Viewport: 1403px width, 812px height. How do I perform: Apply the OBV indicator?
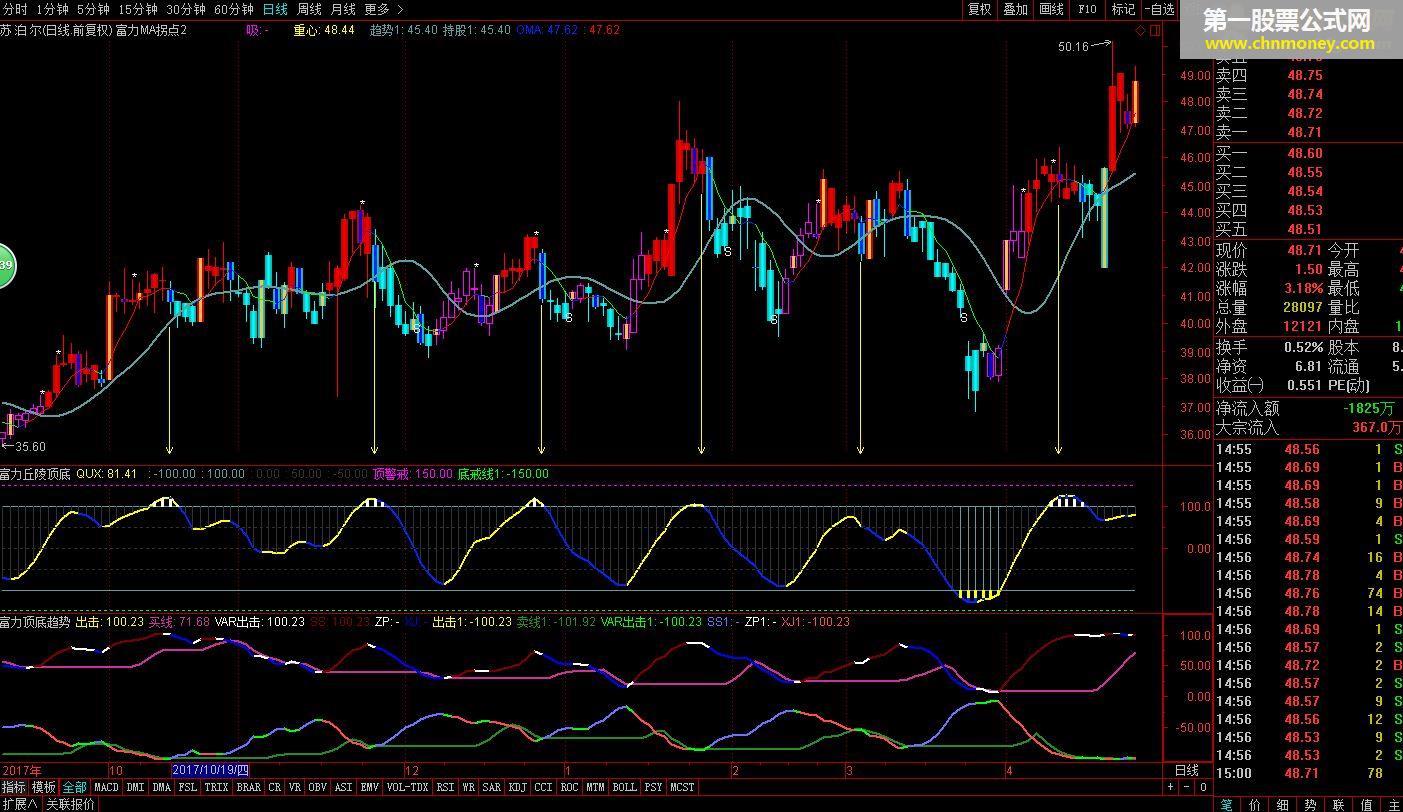(x=318, y=787)
